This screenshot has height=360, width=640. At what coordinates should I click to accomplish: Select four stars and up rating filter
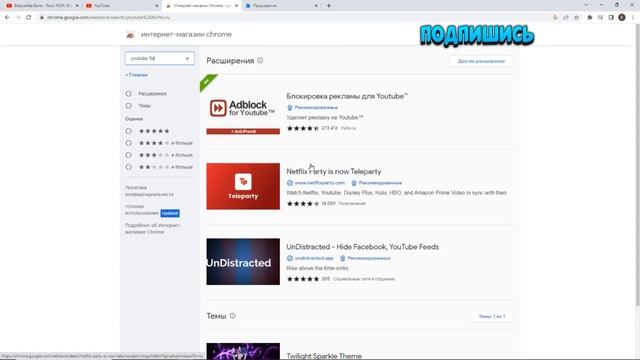(x=129, y=143)
